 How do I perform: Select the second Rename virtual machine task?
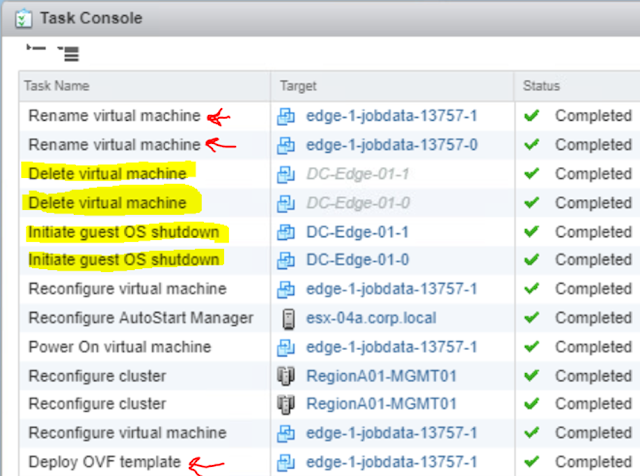coord(115,145)
